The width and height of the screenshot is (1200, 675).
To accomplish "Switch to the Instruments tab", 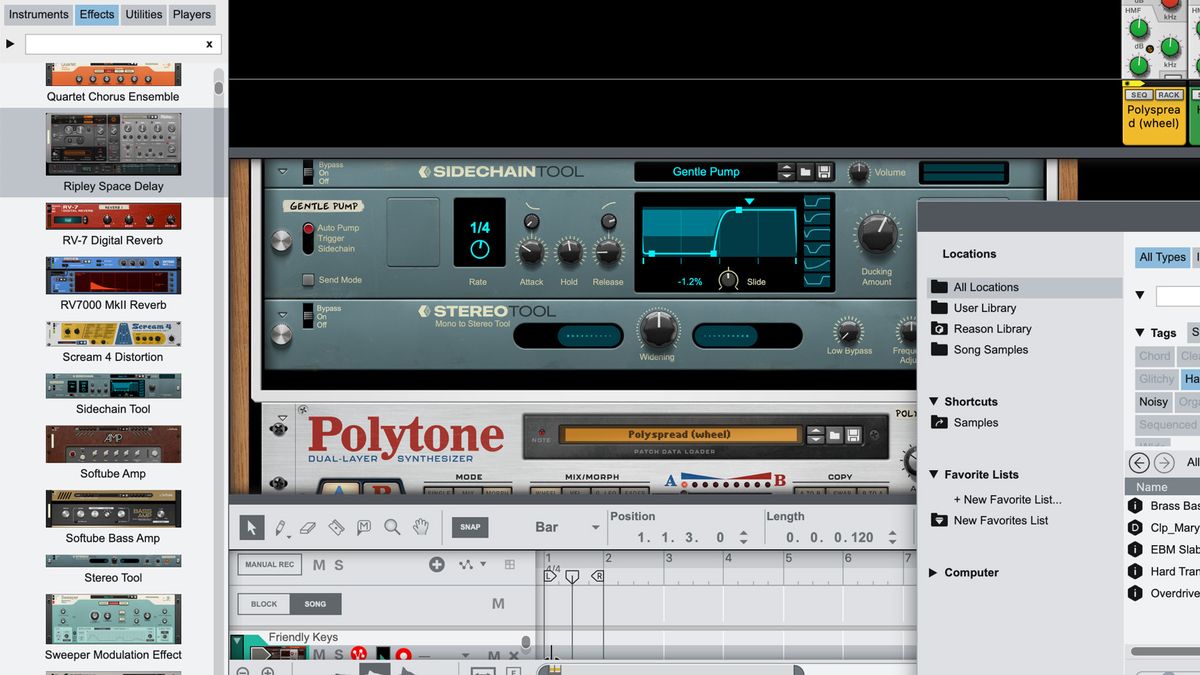I will click(38, 14).
